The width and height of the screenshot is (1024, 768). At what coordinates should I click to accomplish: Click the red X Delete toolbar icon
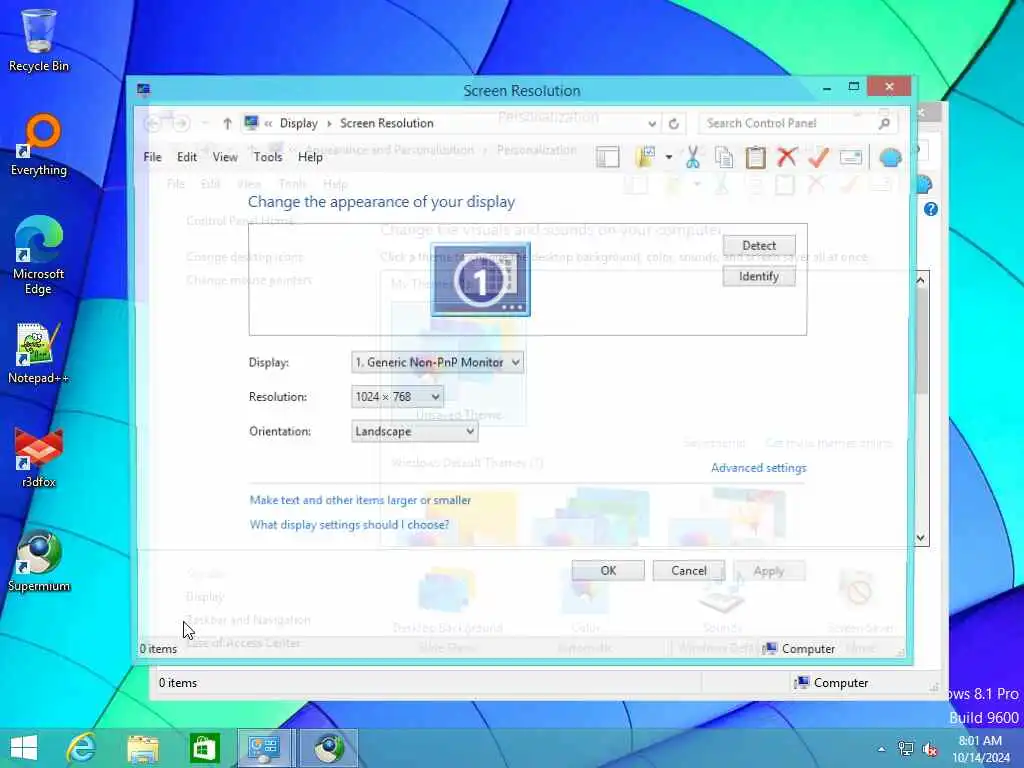coord(787,157)
